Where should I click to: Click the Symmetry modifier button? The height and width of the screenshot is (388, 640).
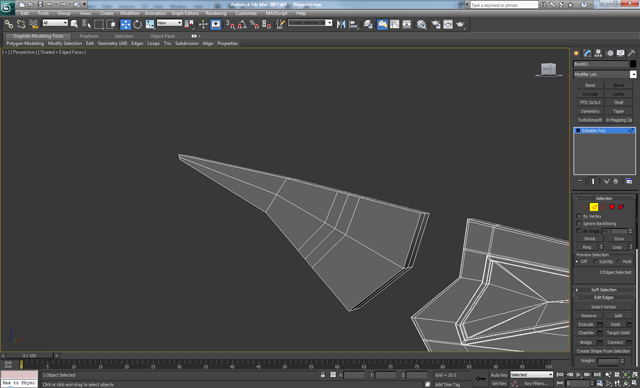[x=590, y=111]
